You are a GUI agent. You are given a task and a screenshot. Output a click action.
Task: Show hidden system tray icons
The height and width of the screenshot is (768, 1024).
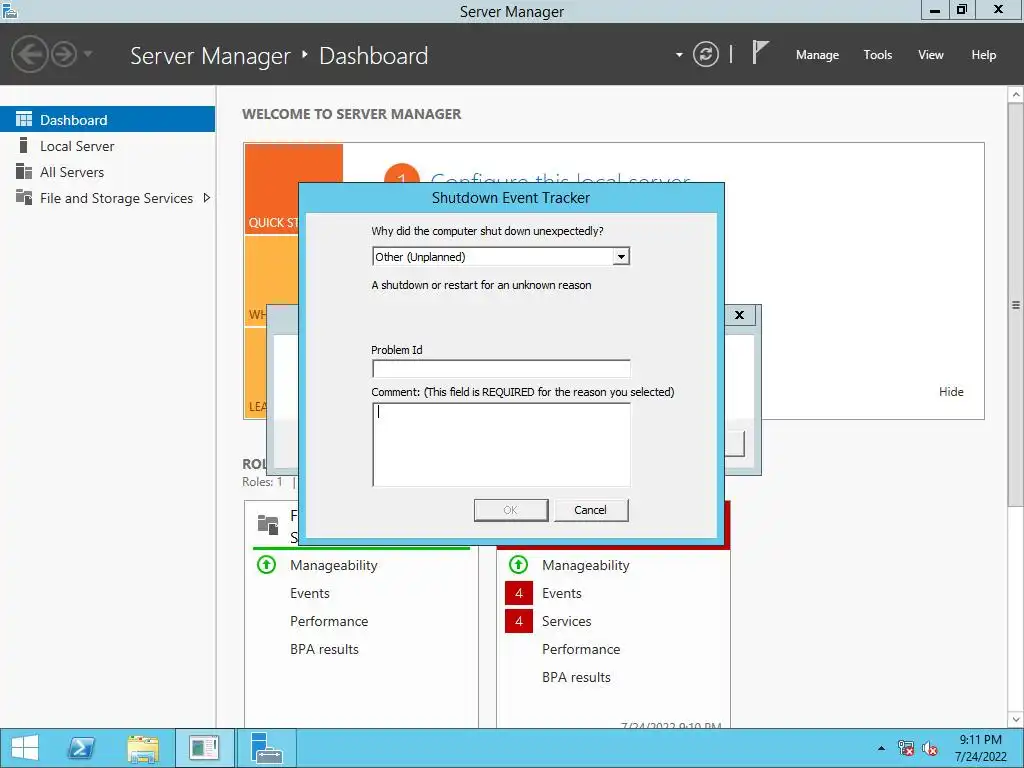click(x=881, y=748)
